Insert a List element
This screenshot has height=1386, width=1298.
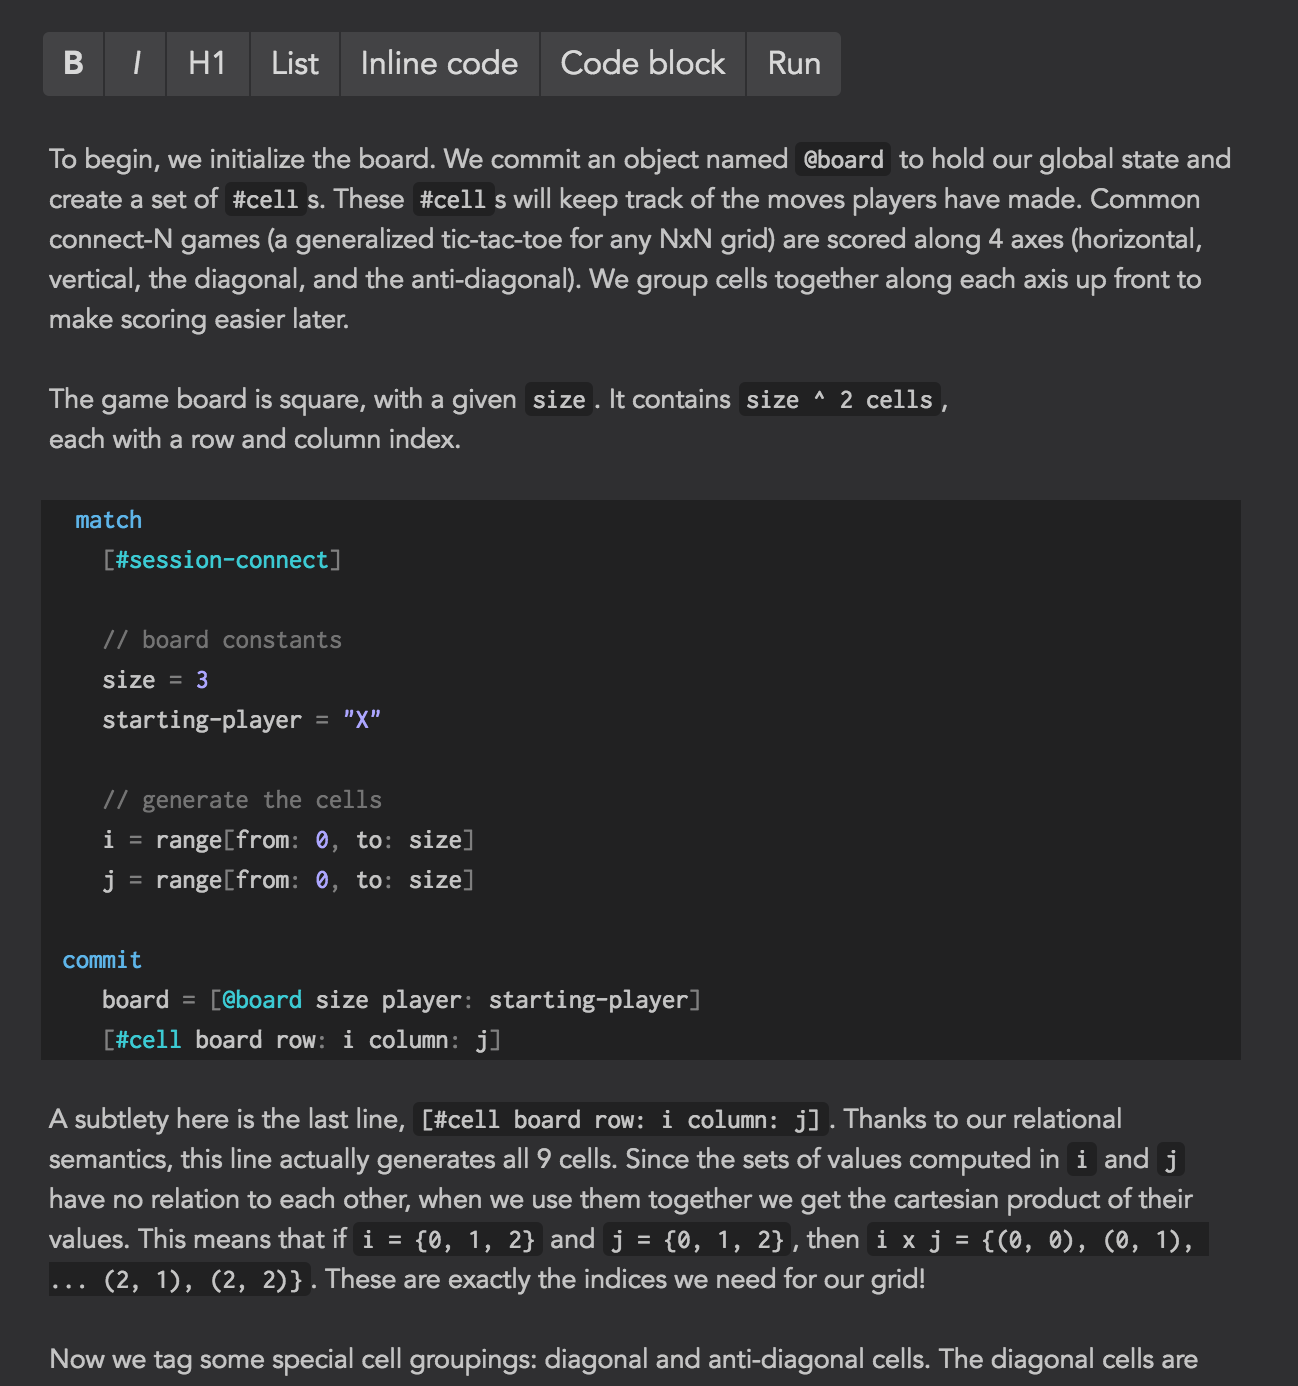tap(294, 63)
